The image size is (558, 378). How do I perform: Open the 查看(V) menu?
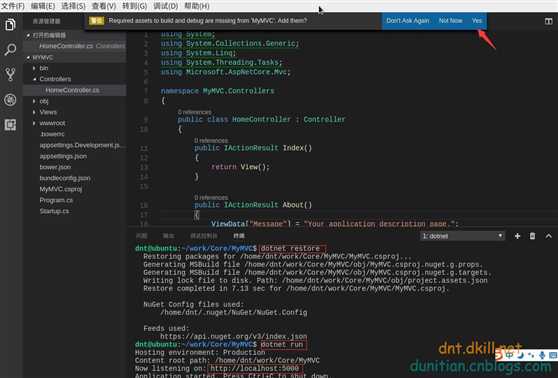(x=104, y=6)
